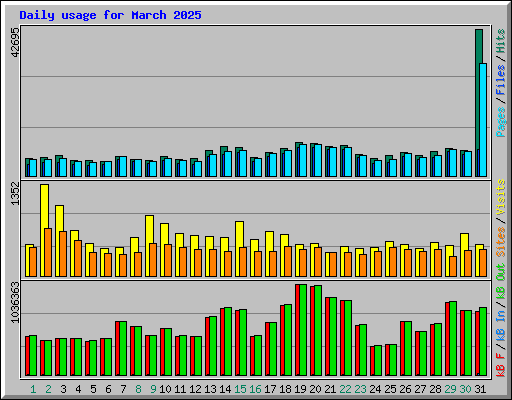Click the day 1 cyan pages bar
This screenshot has width=512, height=400.
33,168
